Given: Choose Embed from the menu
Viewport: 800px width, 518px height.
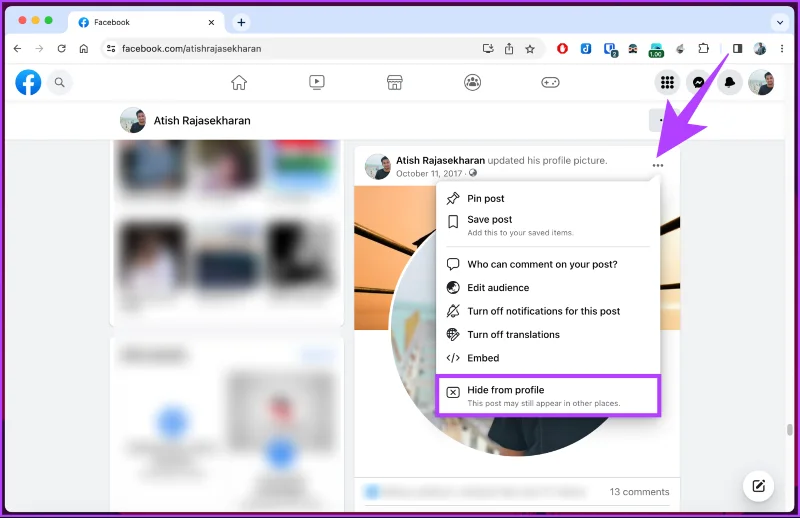Looking at the screenshot, I should point(548,358).
